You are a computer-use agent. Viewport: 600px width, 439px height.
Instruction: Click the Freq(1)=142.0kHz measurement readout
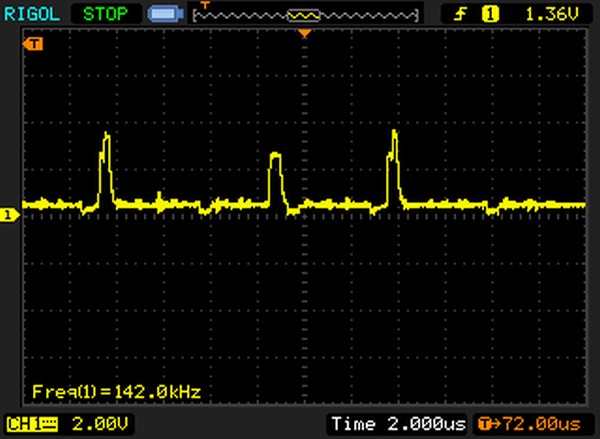pyautogui.click(x=116, y=391)
